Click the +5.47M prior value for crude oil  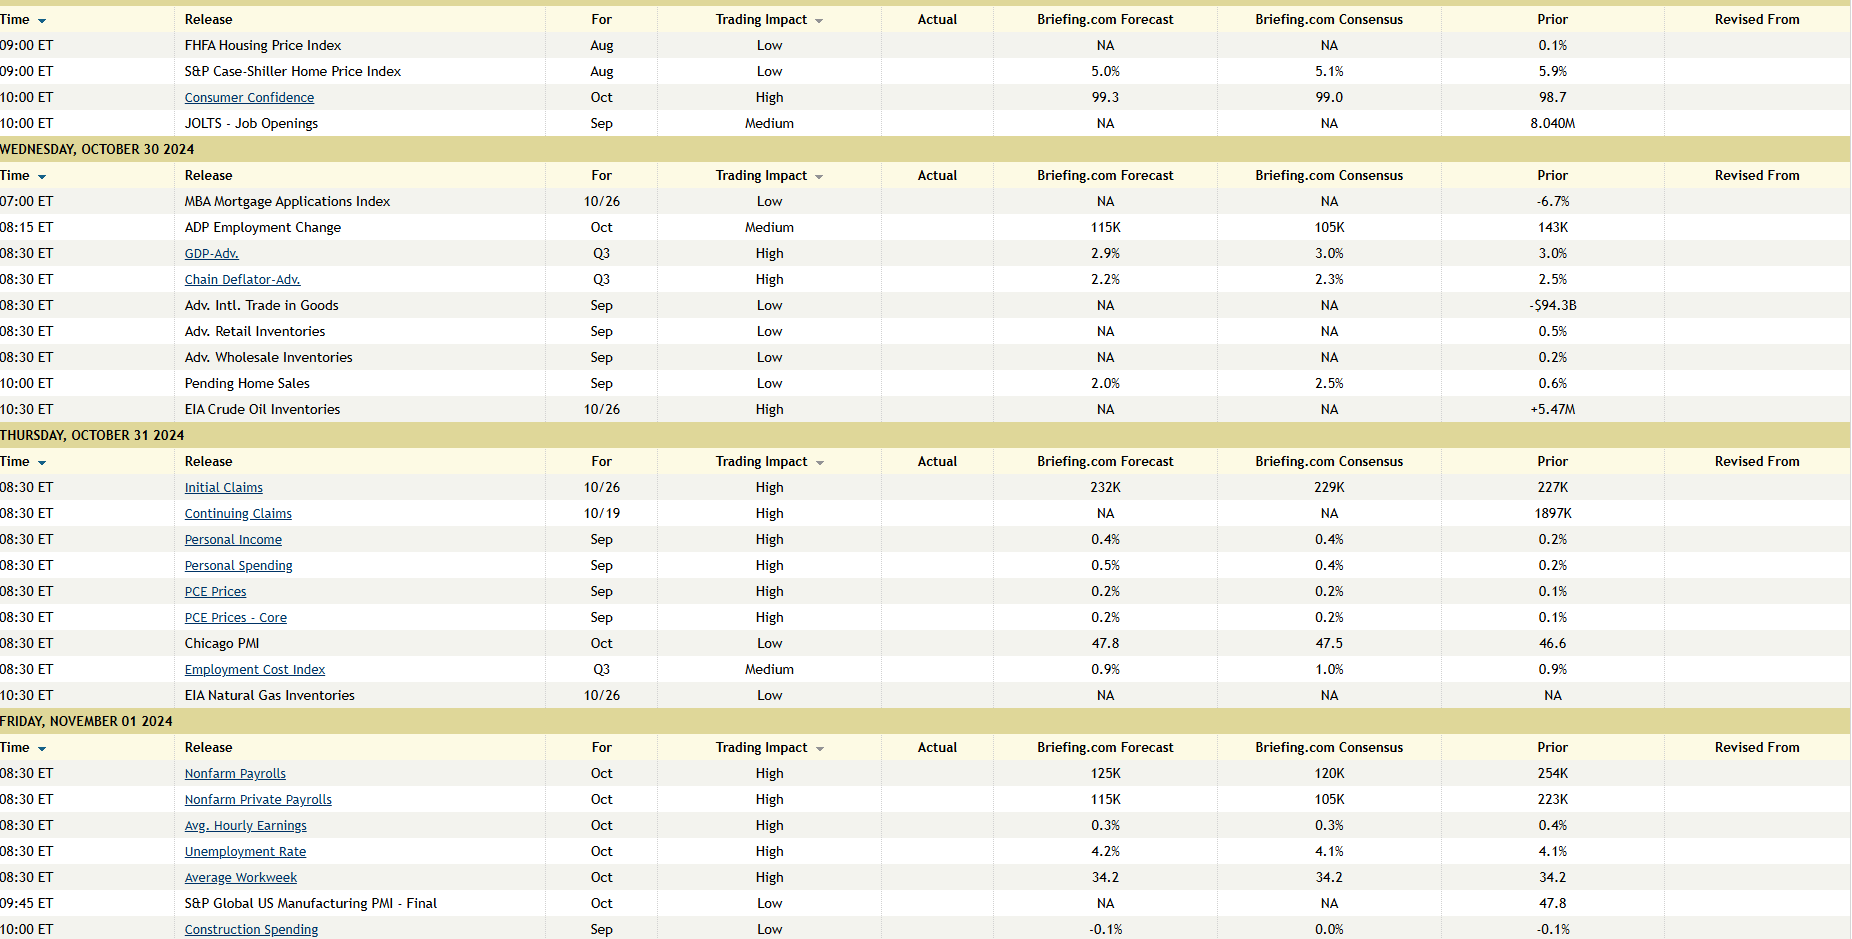[1552, 409]
